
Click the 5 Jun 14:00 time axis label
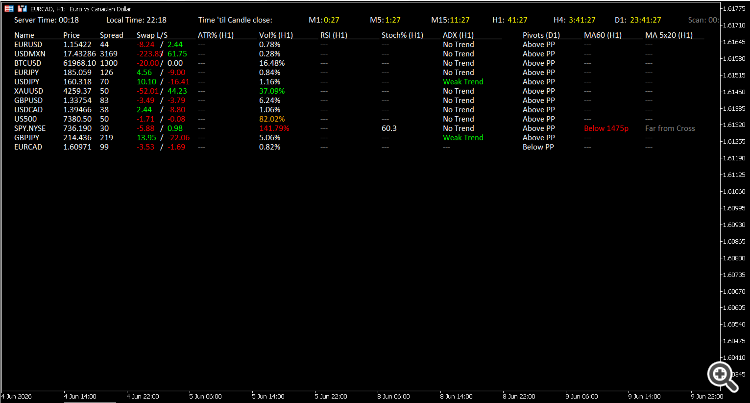coord(268,396)
